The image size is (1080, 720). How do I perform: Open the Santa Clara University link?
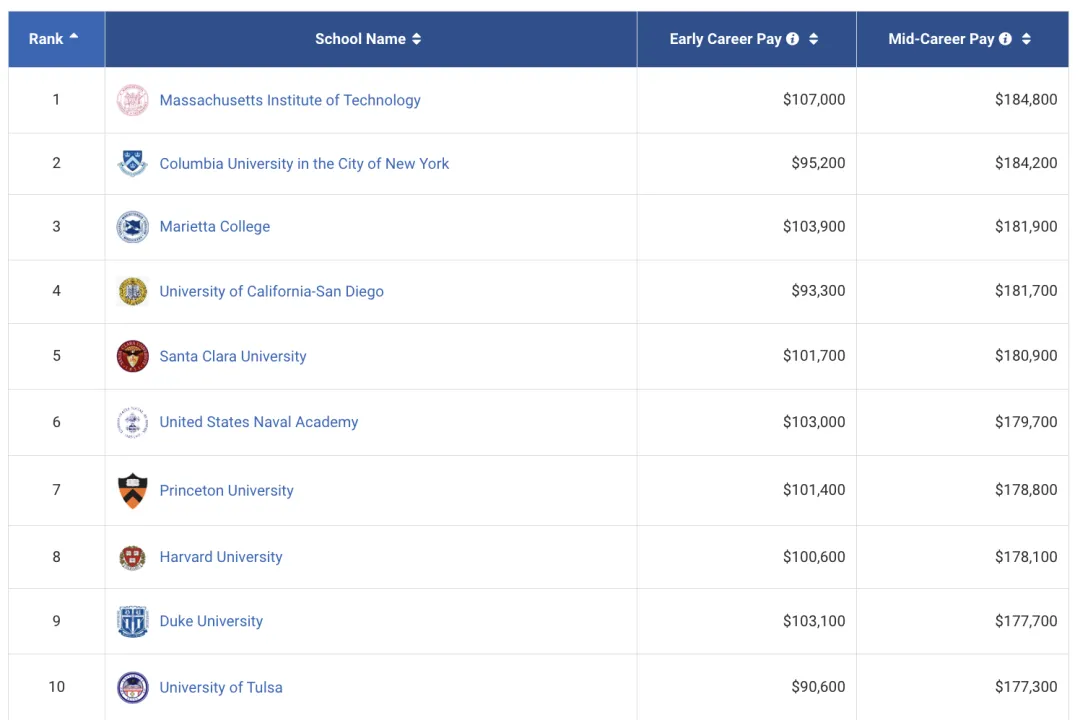(233, 356)
